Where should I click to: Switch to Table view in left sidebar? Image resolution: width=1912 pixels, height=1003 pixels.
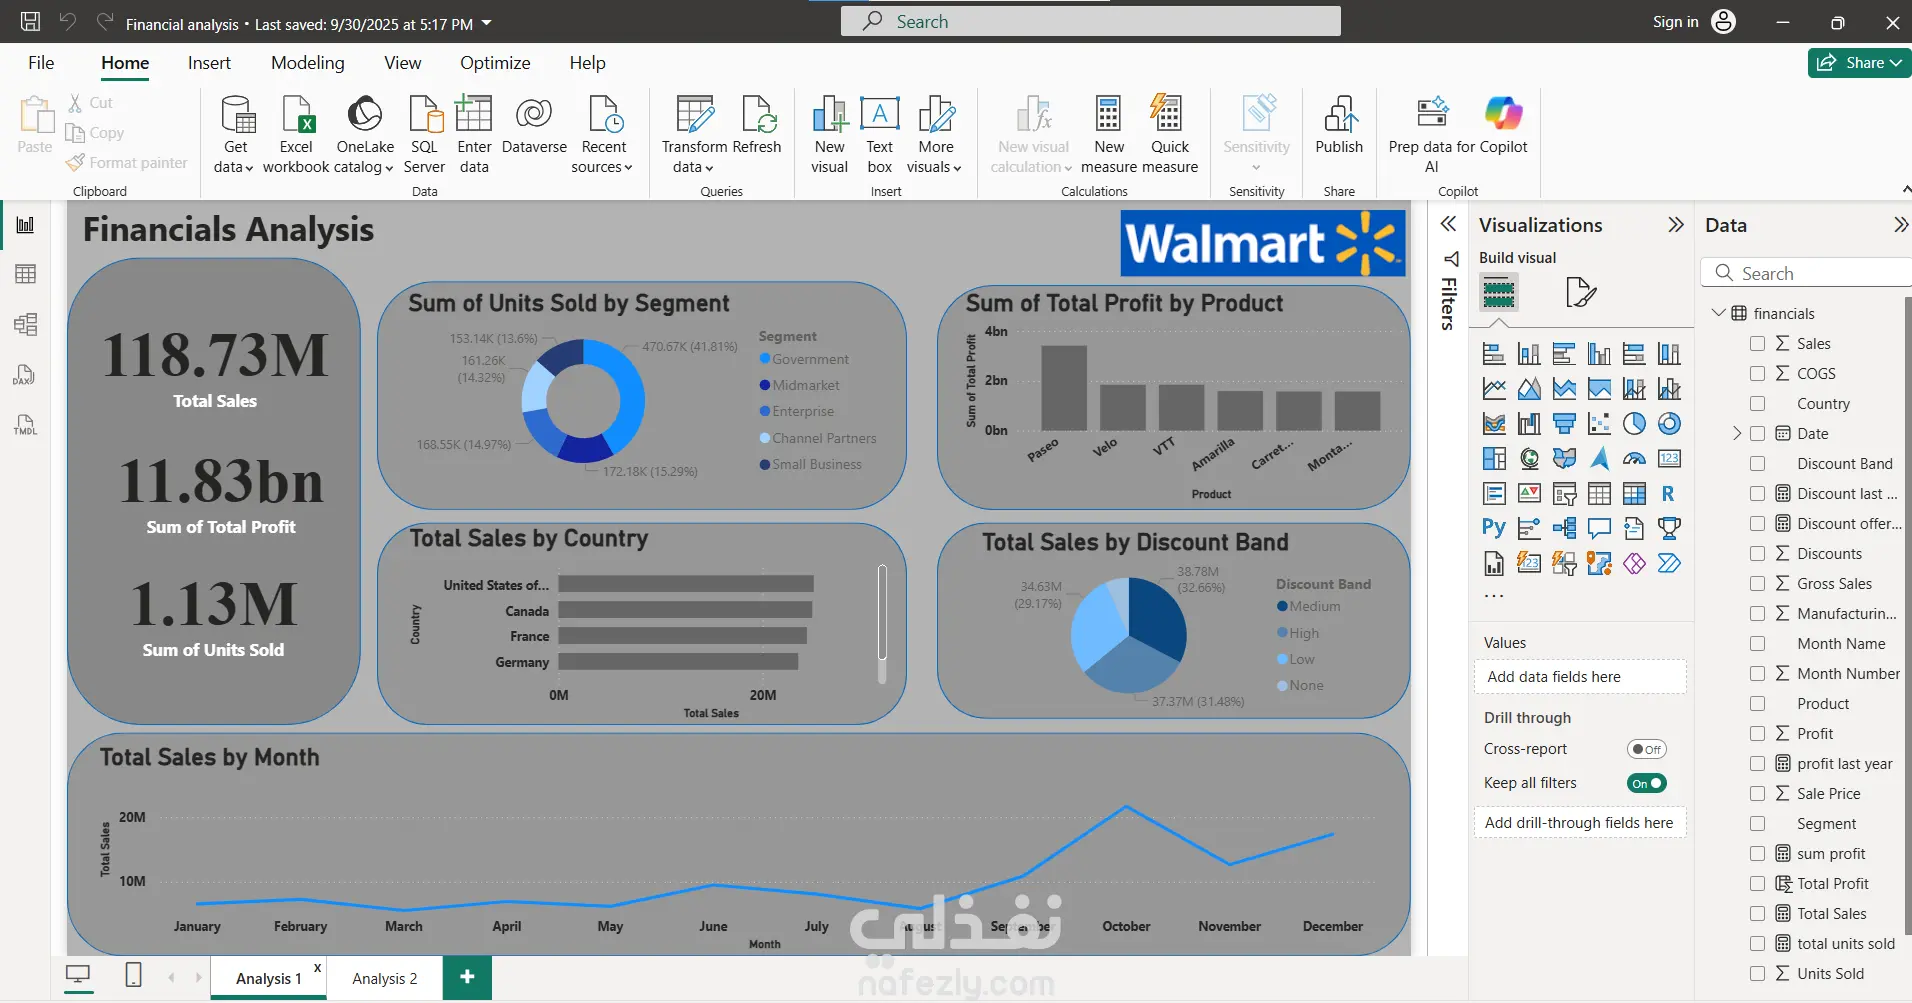26,274
